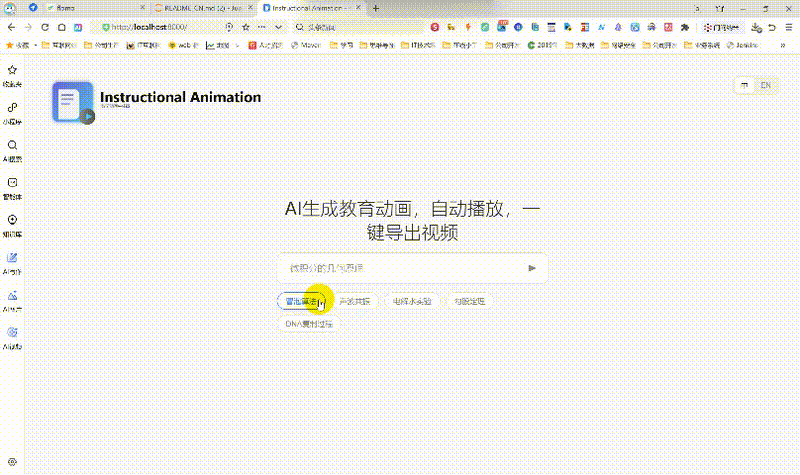Click the browser home icon

click(x=62, y=27)
